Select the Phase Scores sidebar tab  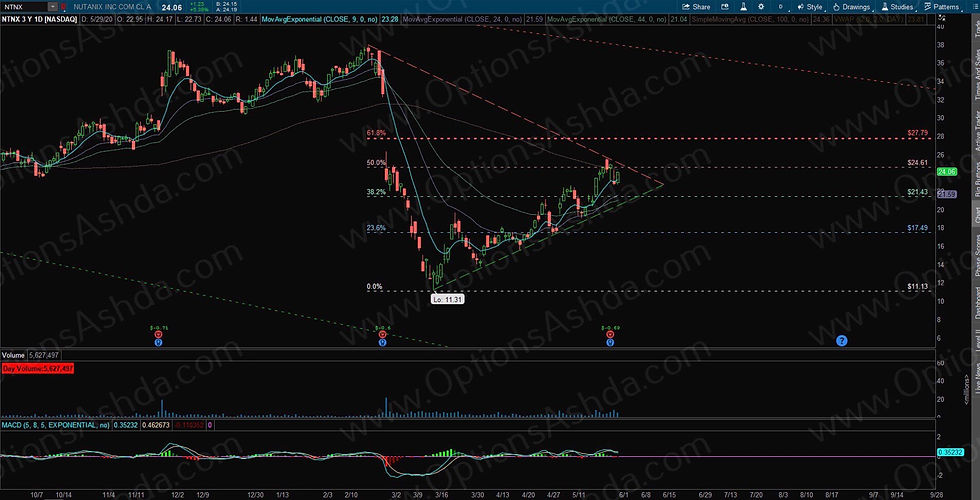pos(975,255)
